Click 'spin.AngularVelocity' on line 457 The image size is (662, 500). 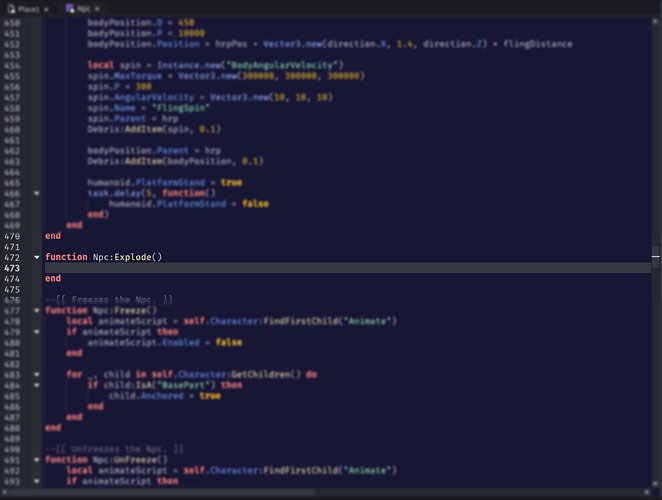pos(141,97)
